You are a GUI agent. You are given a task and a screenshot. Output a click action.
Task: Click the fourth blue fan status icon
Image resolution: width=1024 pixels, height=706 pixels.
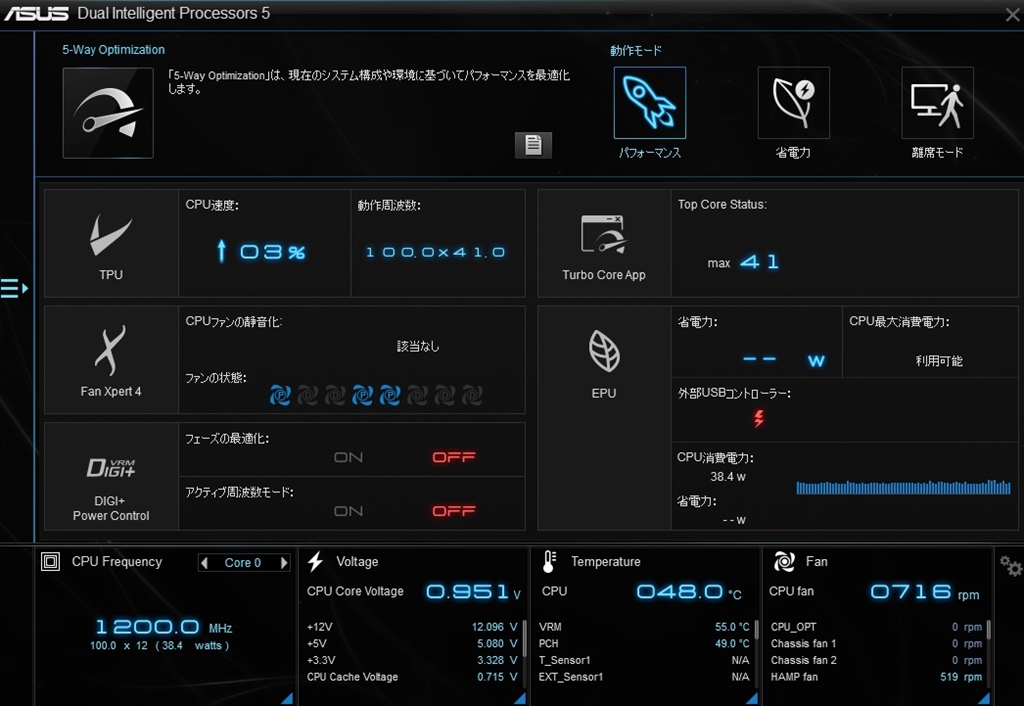click(x=362, y=395)
